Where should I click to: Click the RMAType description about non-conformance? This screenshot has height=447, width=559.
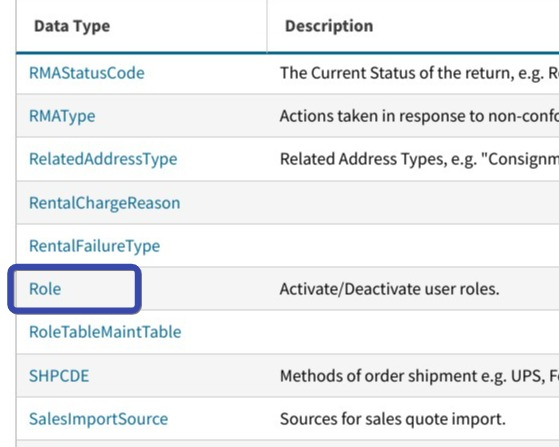tap(419, 116)
